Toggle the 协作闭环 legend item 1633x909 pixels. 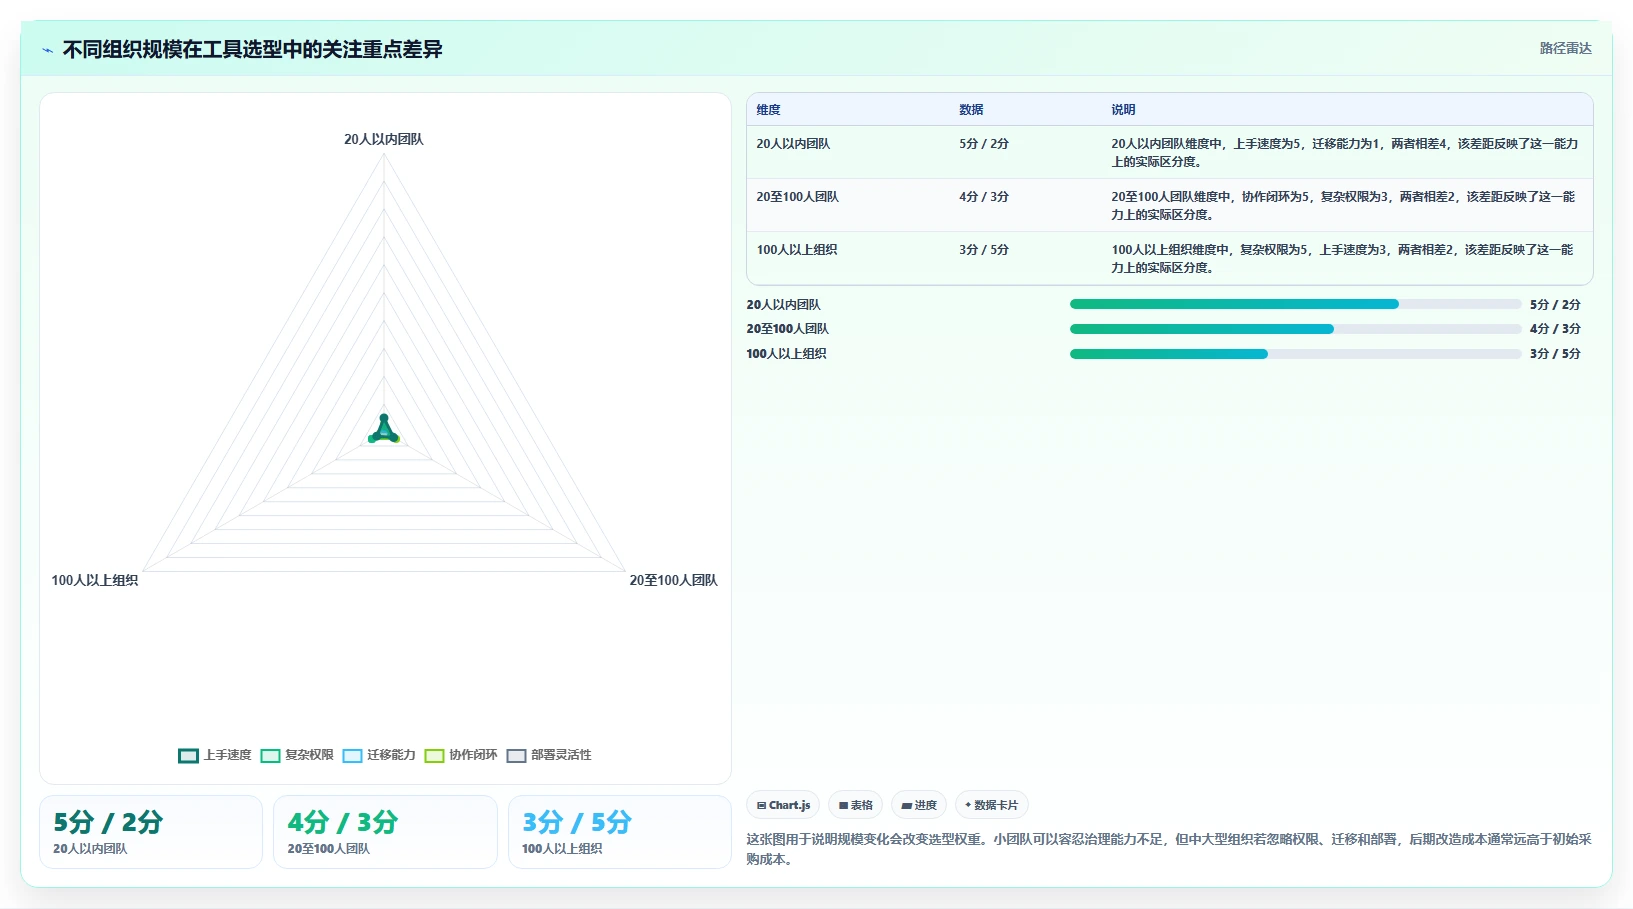point(461,755)
